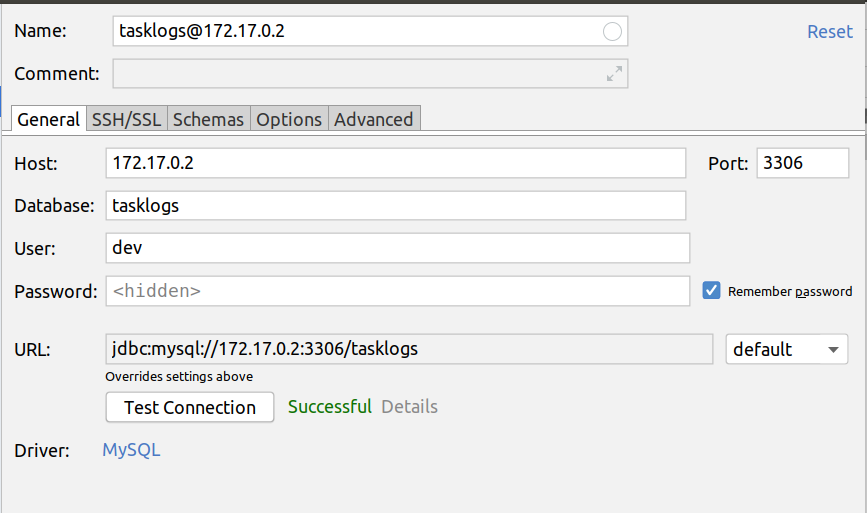Open the Schemas tab

(x=208, y=119)
